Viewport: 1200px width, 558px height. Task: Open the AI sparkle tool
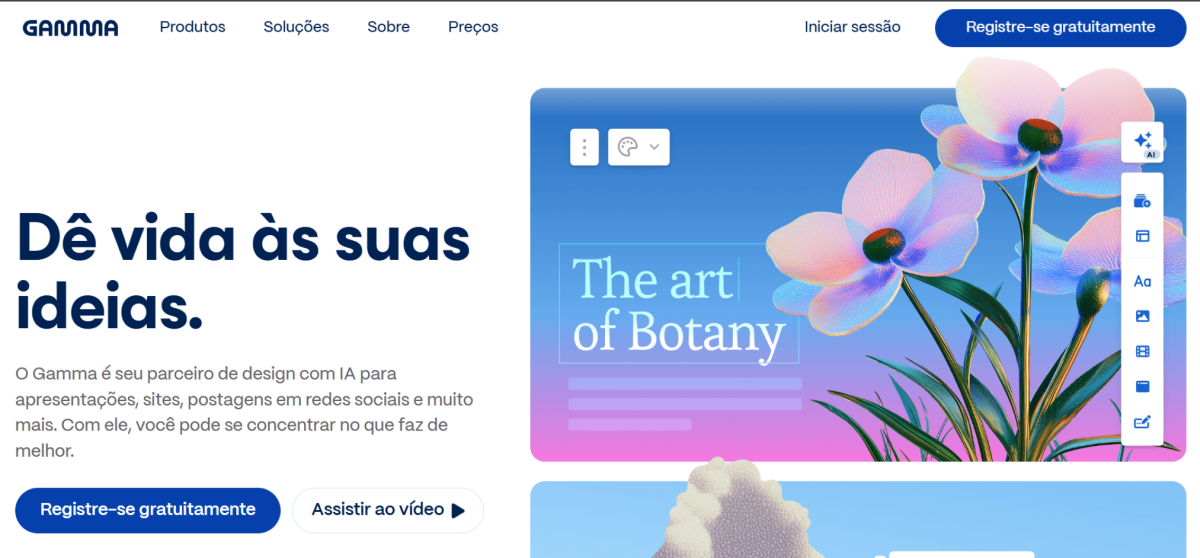1142,144
